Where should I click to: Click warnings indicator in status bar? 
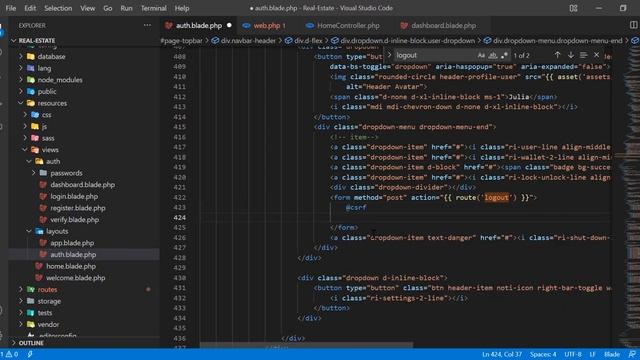9,354
